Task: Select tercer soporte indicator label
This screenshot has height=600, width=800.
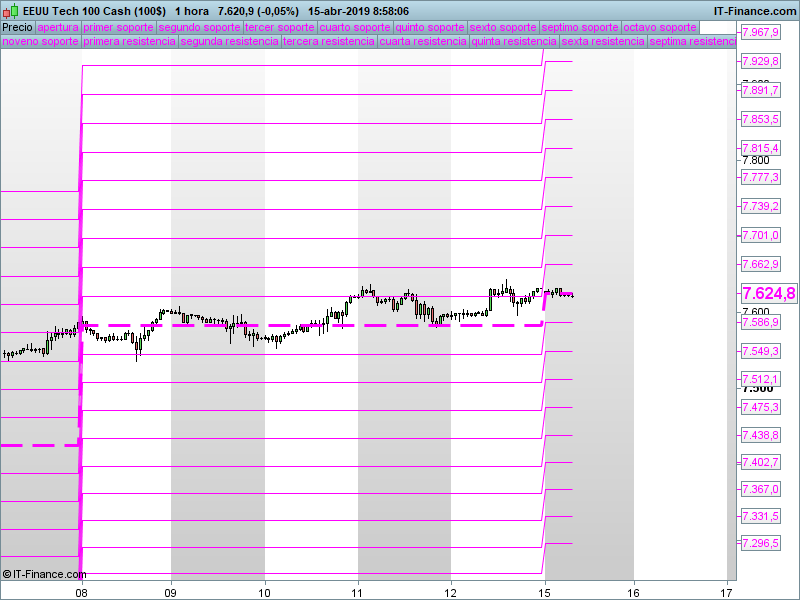Action: 280,28
